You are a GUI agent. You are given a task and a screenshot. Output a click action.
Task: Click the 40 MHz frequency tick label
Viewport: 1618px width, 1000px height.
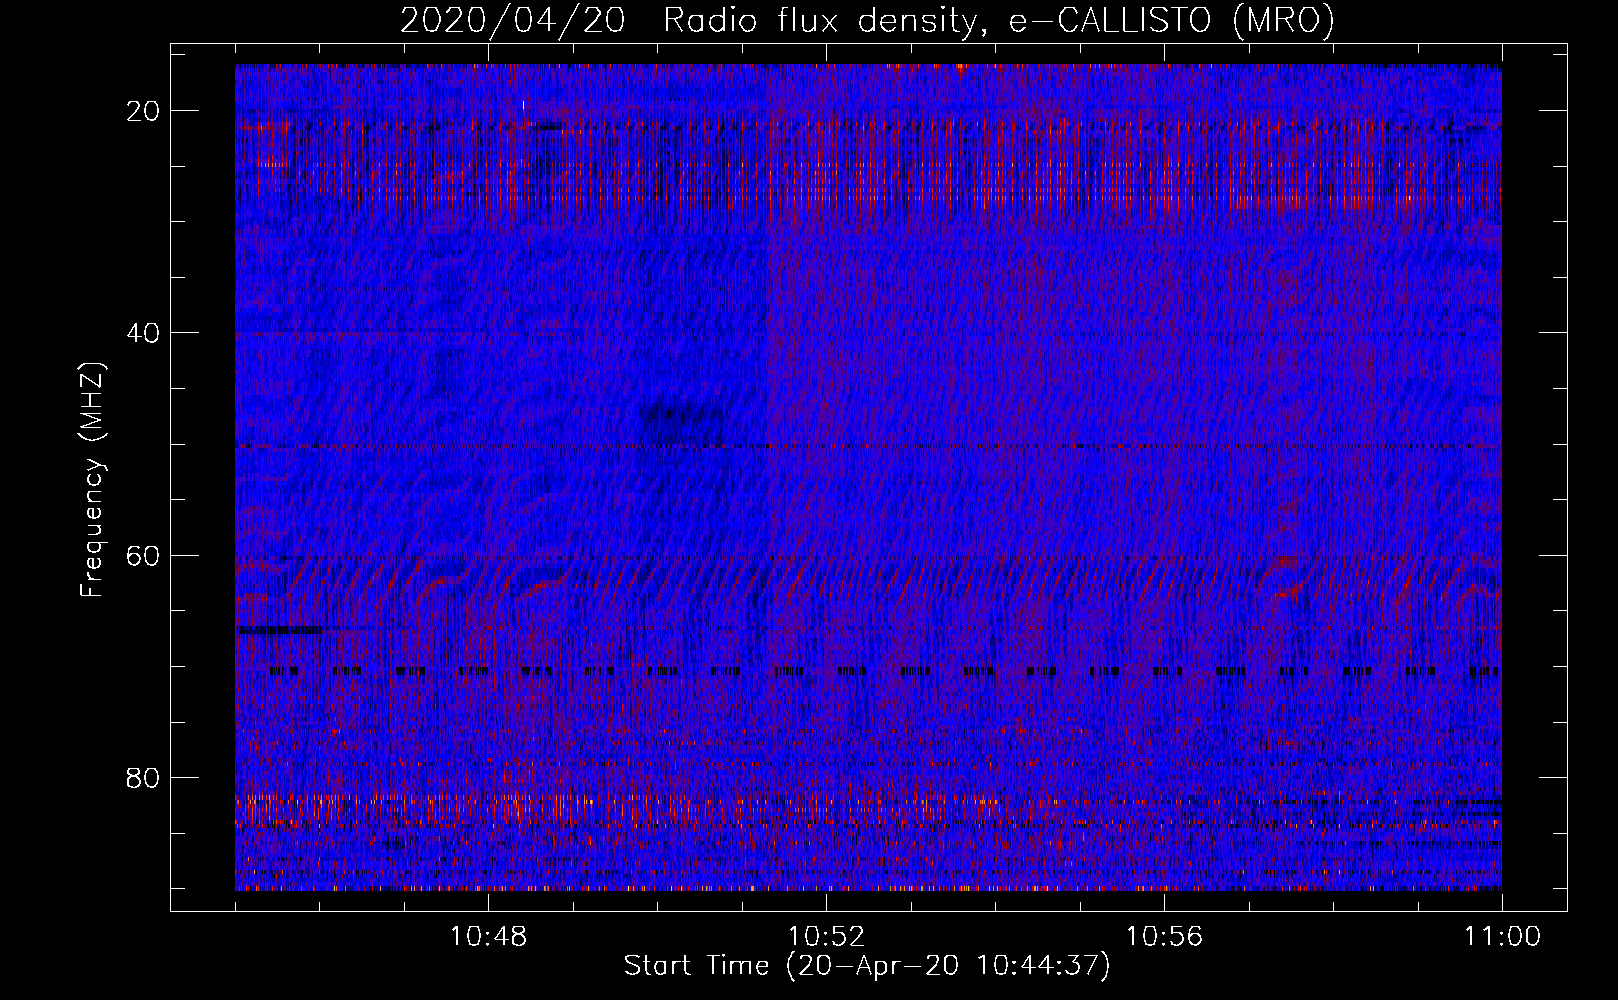(x=144, y=333)
